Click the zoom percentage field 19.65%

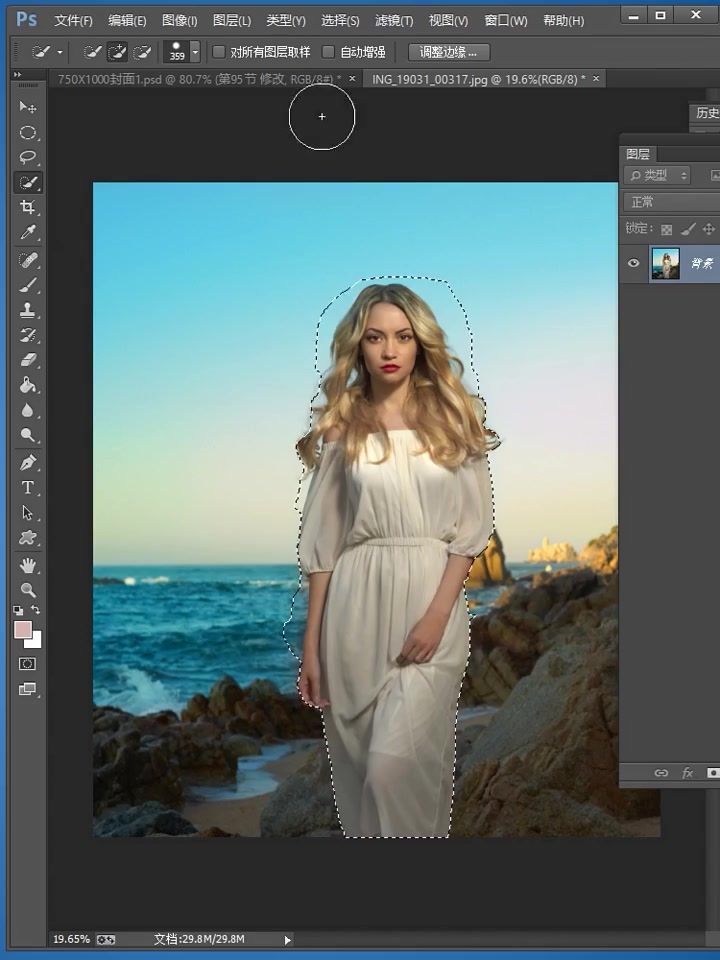71,939
